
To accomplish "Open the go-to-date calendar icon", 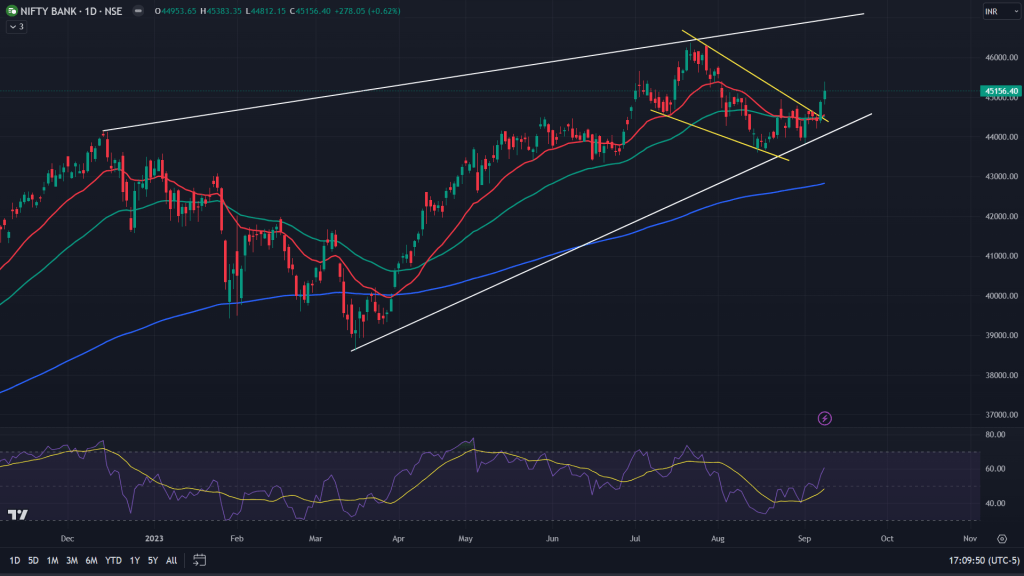I will click(x=199, y=560).
